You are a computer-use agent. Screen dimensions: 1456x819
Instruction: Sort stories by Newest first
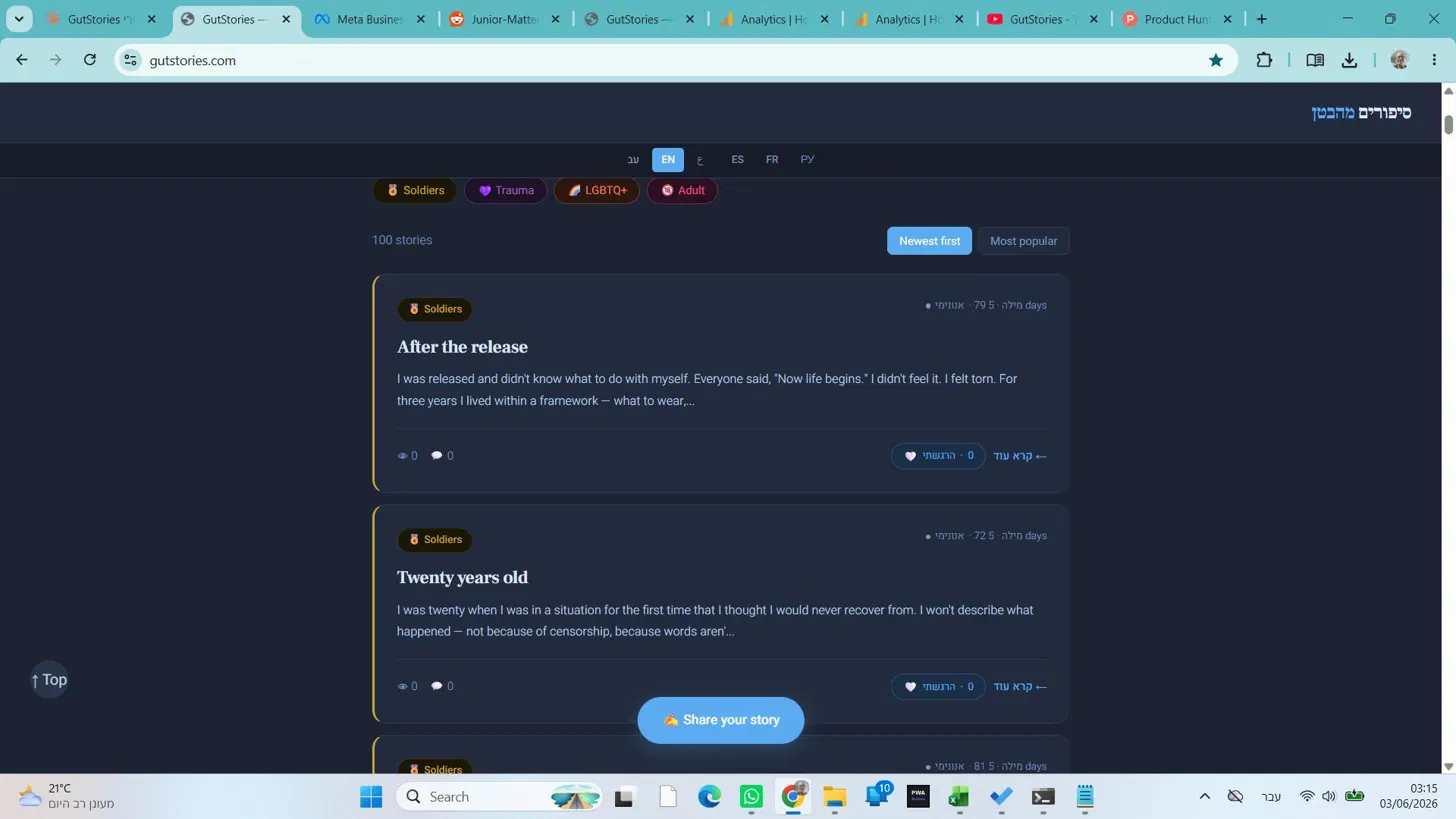pyautogui.click(x=929, y=241)
